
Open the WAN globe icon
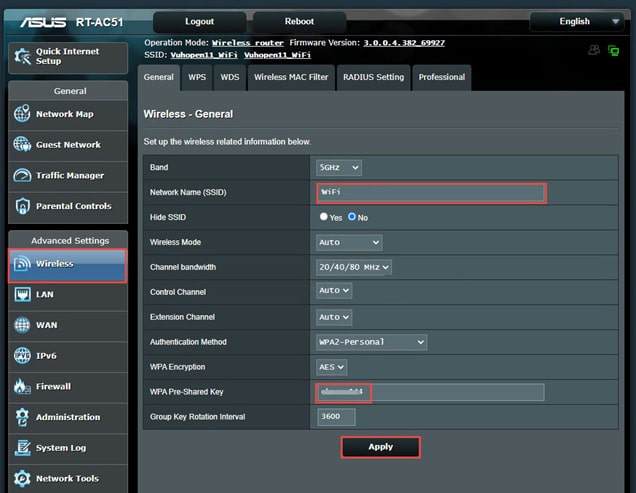click(x=22, y=325)
